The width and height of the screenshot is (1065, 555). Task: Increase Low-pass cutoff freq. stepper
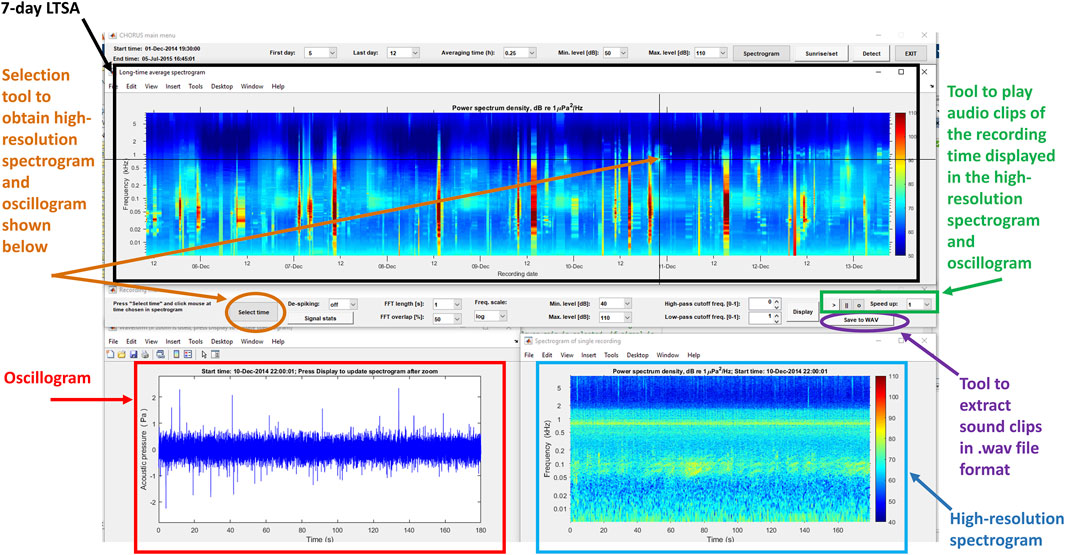click(x=777, y=315)
